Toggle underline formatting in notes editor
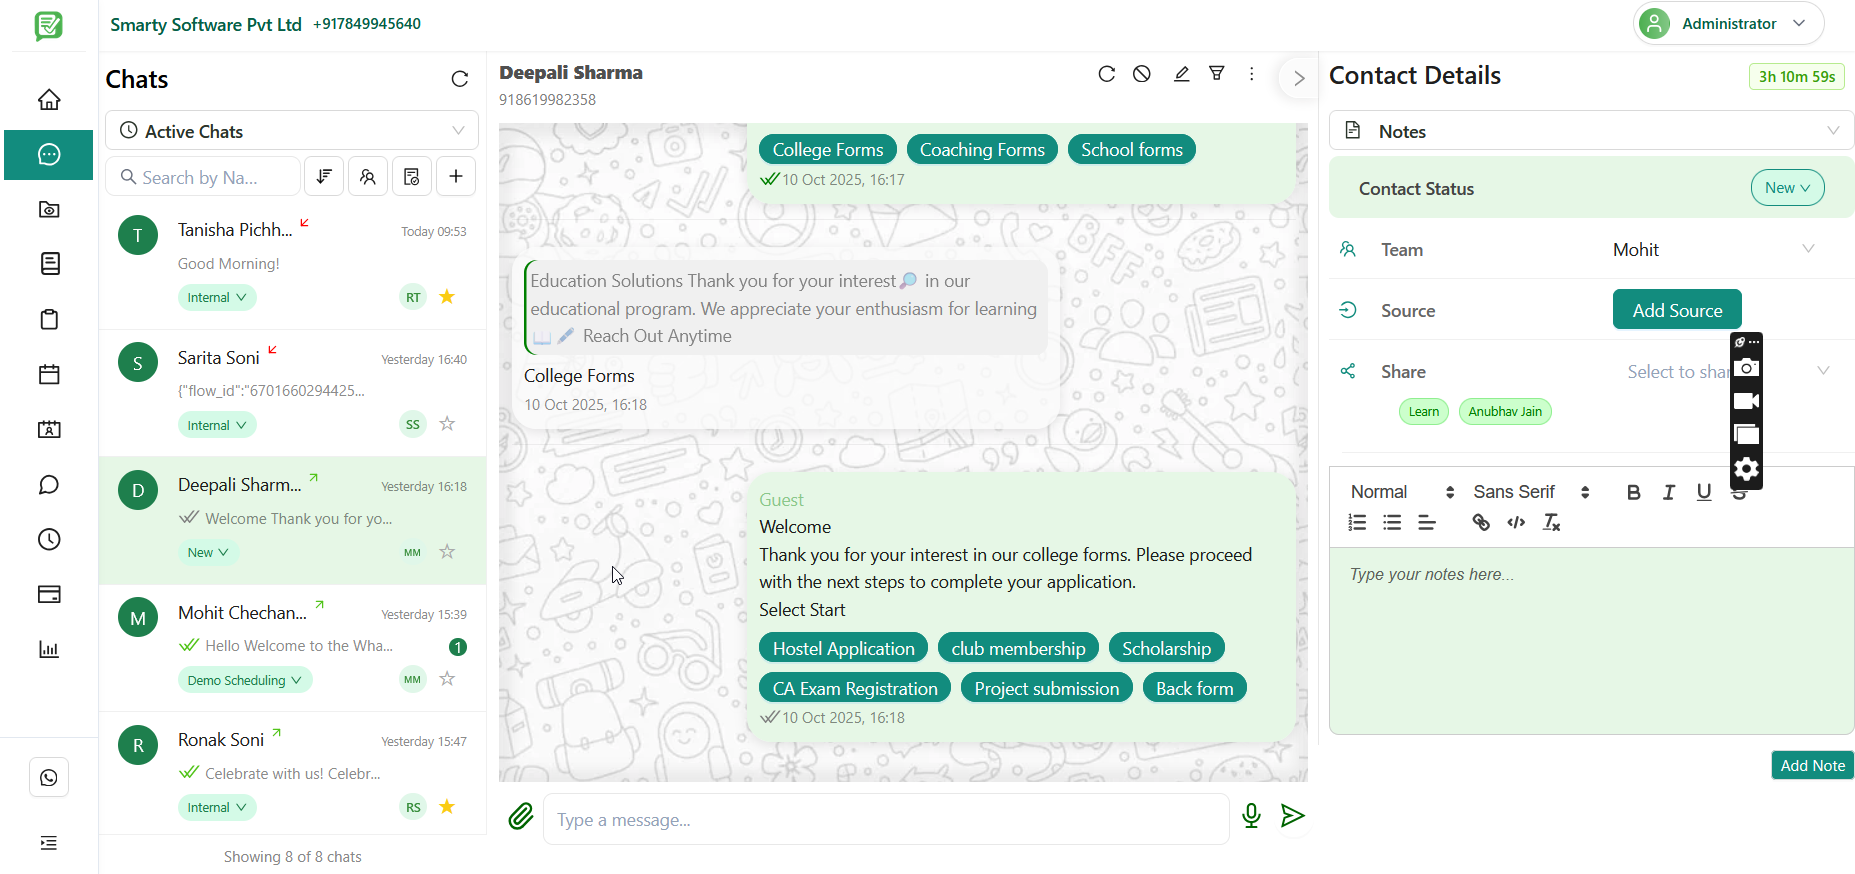 [1704, 492]
